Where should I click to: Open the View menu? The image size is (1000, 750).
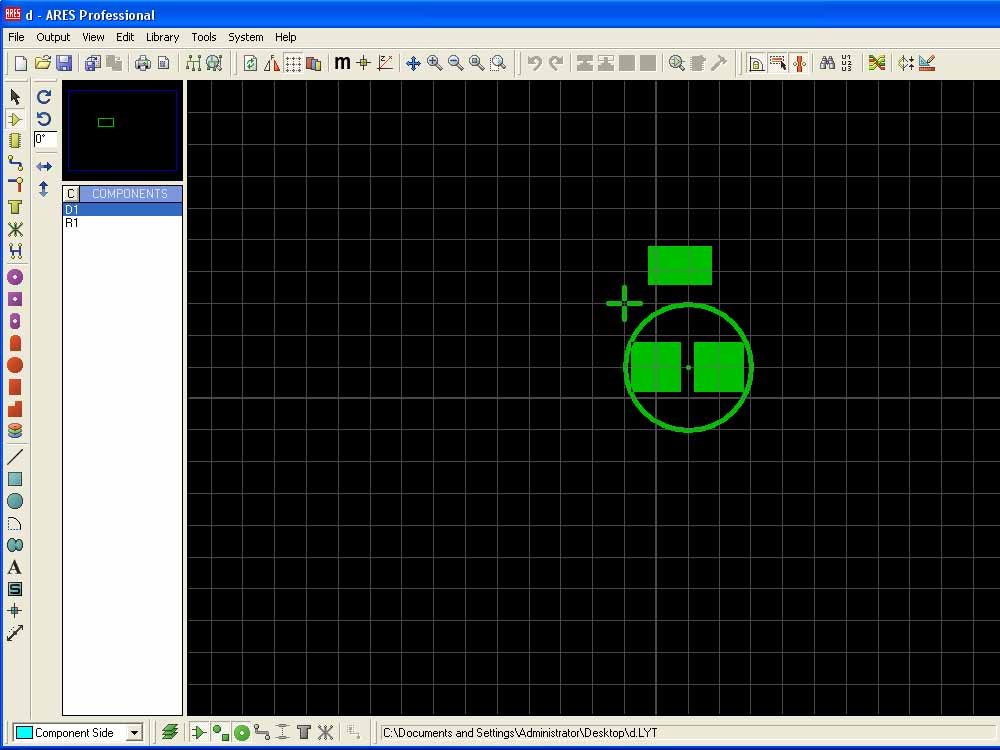pos(93,37)
